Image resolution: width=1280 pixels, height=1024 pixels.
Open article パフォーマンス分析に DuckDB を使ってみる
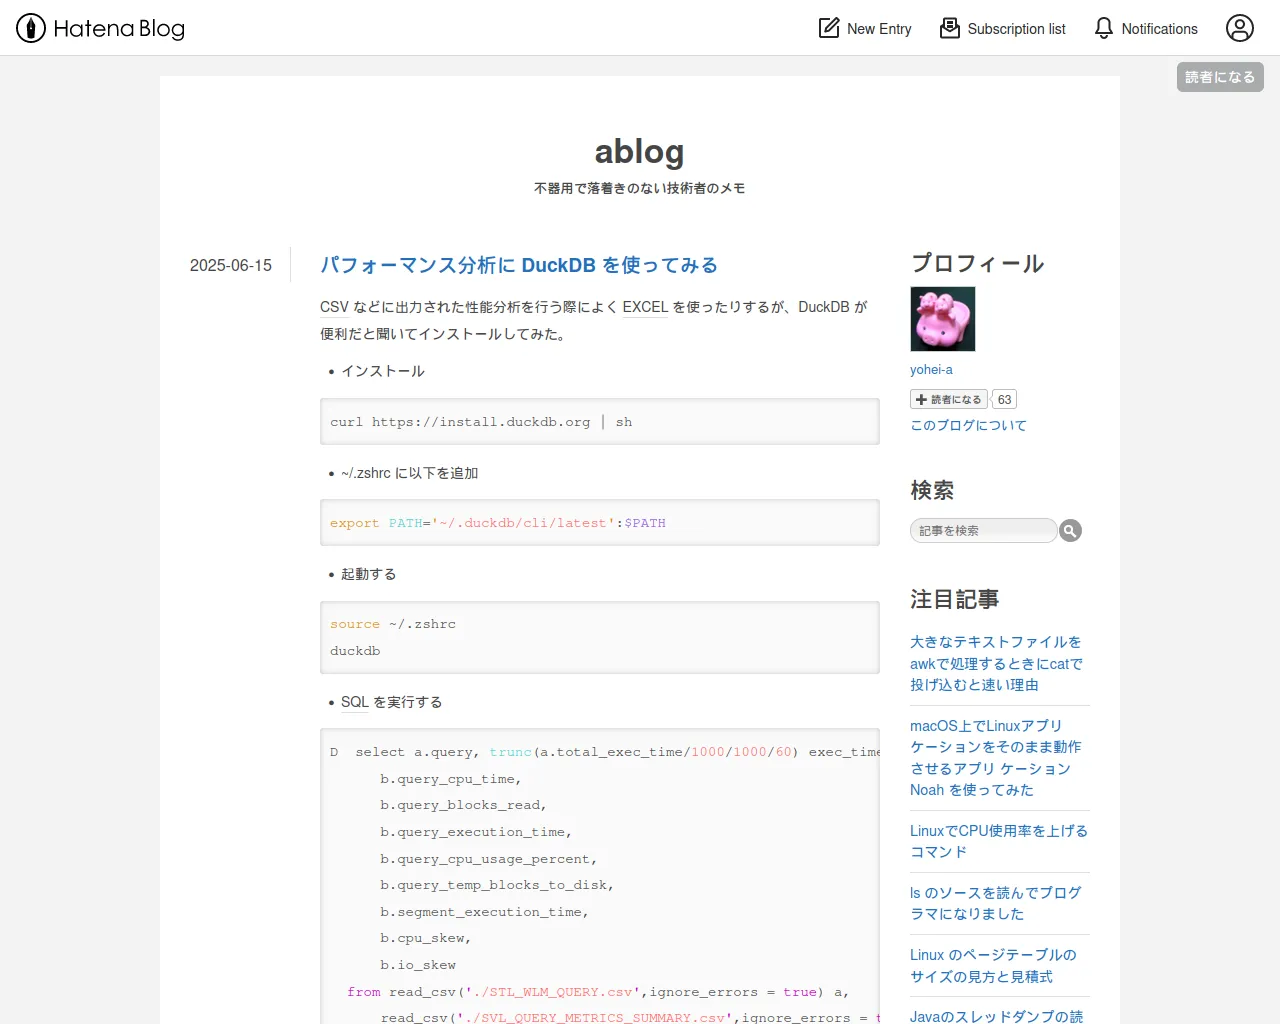pos(519,265)
